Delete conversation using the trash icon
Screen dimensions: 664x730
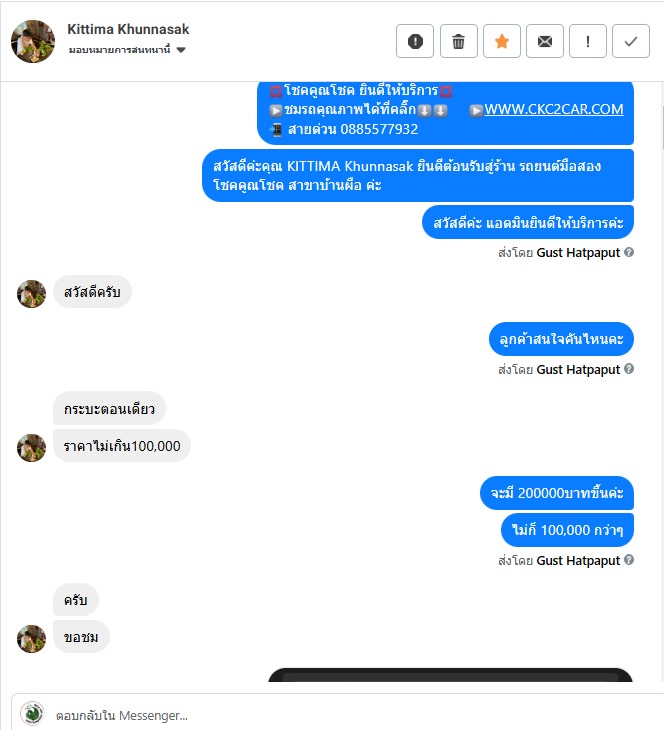[x=459, y=41]
